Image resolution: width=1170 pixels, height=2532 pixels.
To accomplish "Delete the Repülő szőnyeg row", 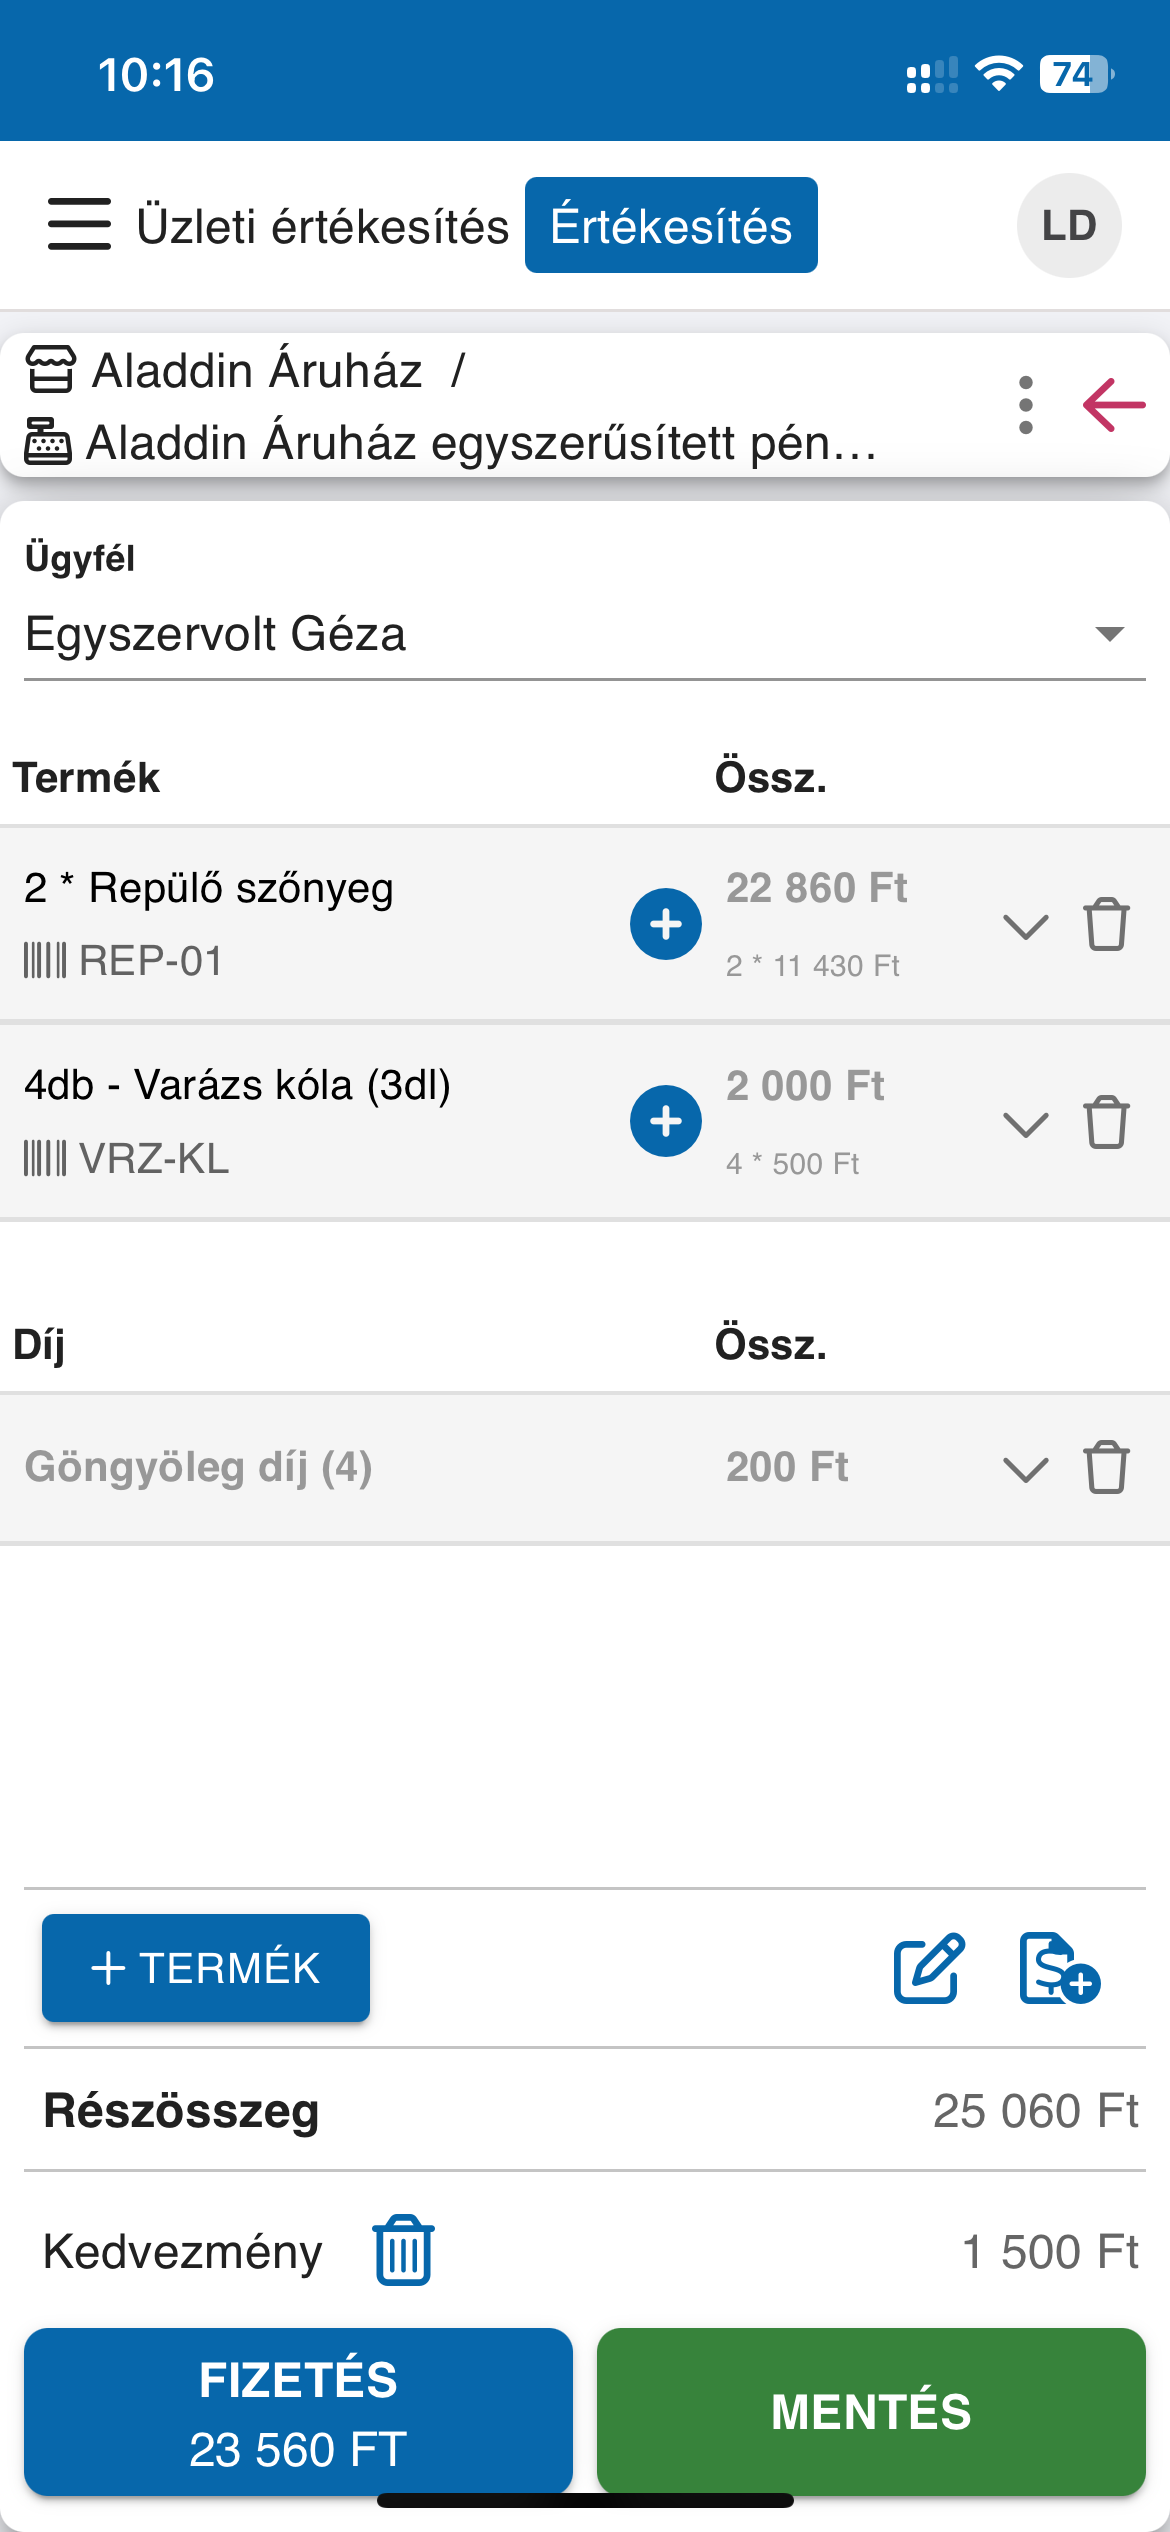I will tap(1106, 924).
